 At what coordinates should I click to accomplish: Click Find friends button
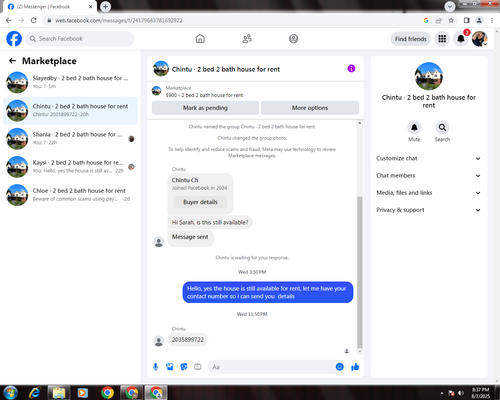[411, 39]
